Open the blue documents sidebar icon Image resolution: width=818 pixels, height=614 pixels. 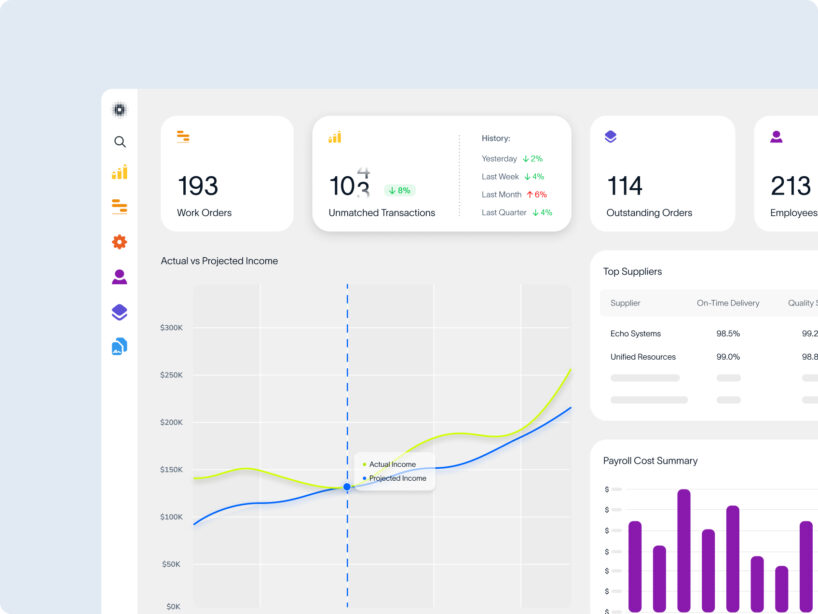pyautogui.click(x=120, y=347)
